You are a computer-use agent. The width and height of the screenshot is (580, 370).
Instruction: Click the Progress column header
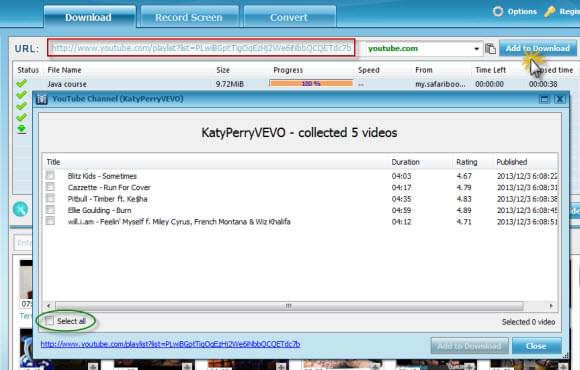click(288, 70)
